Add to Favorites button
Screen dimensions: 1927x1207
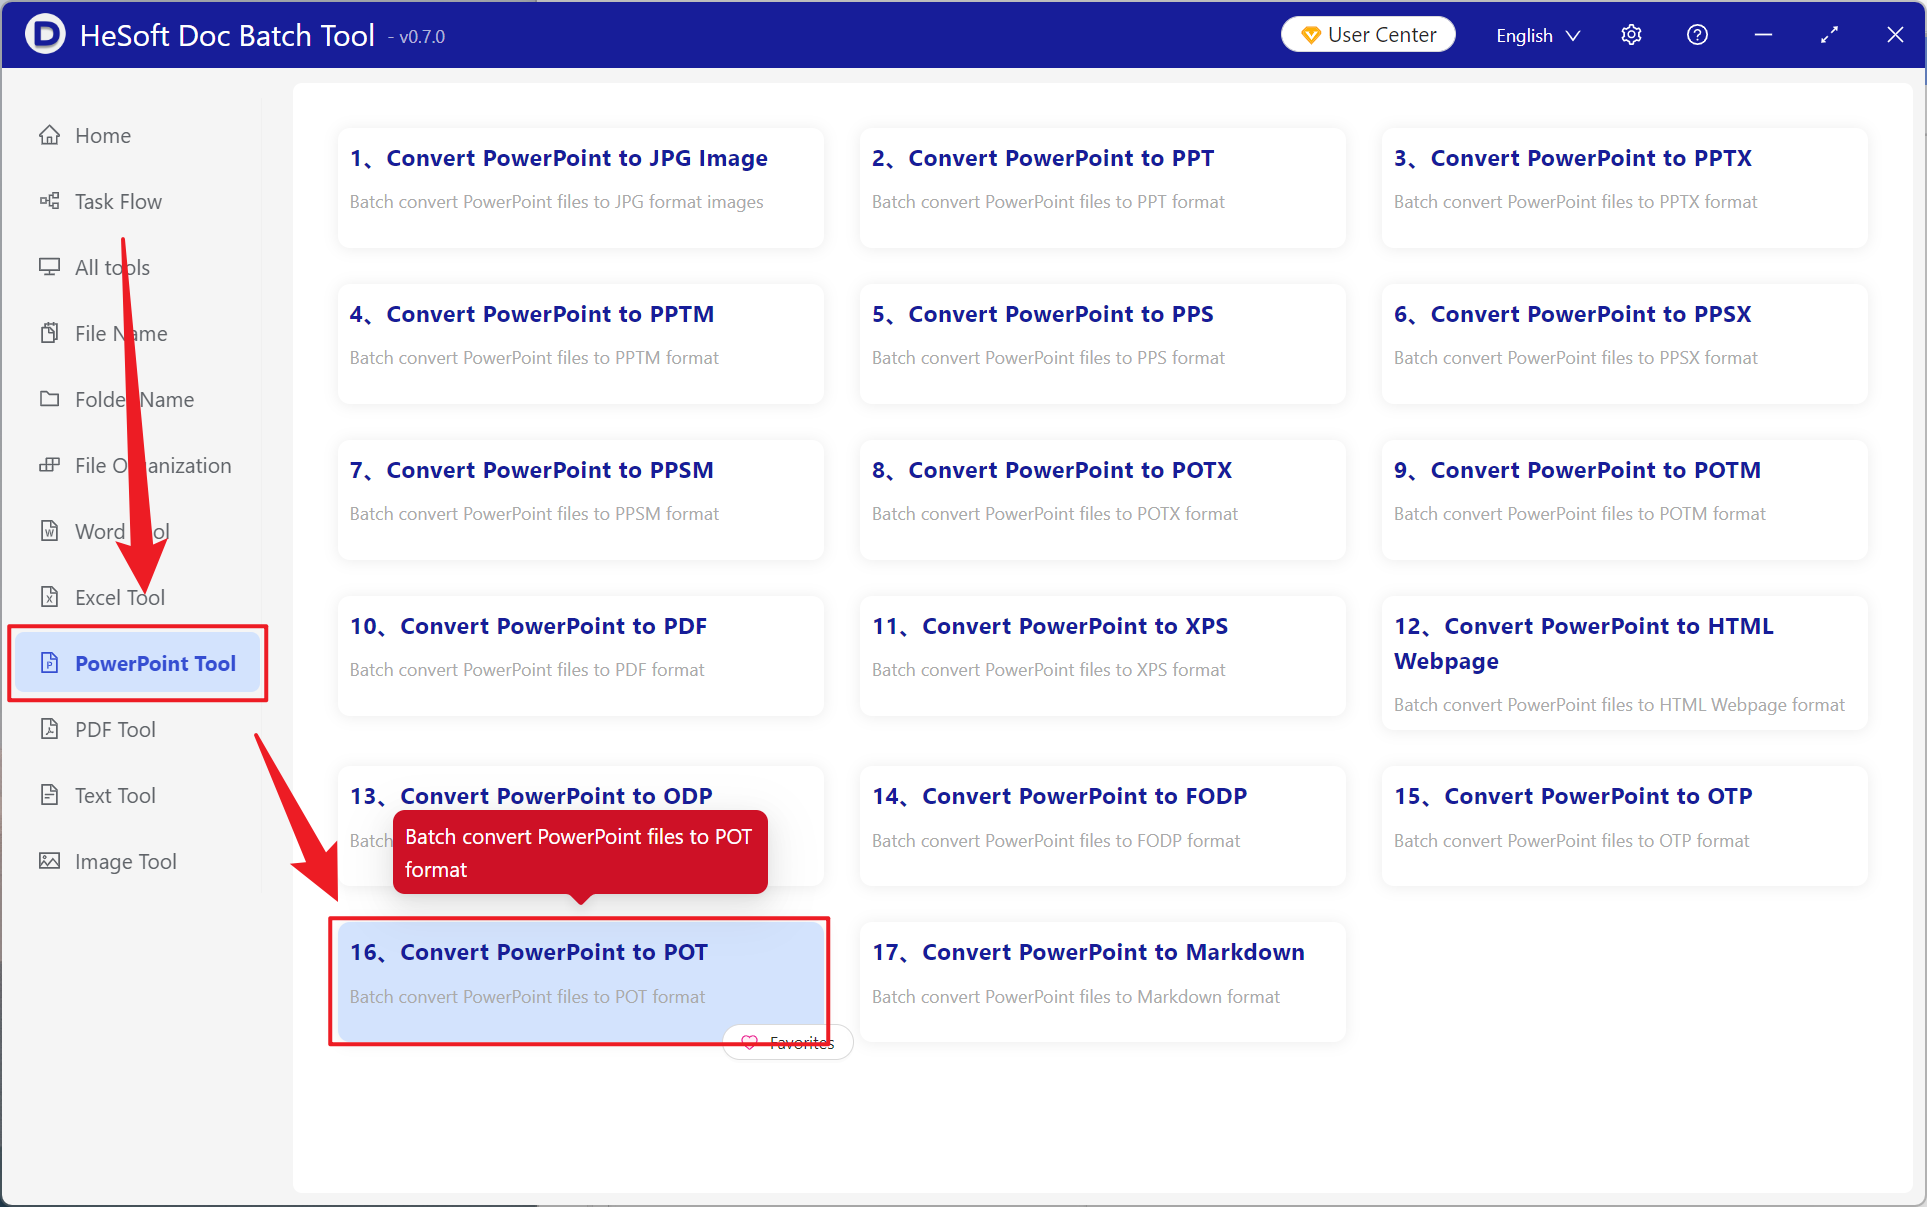coord(788,1042)
